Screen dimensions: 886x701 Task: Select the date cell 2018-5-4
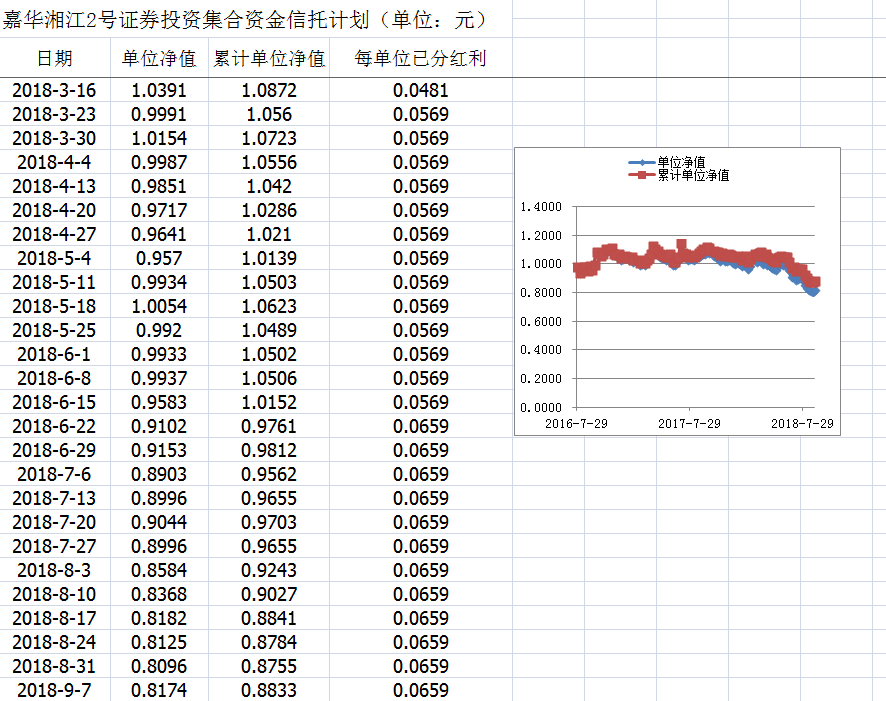[55, 258]
